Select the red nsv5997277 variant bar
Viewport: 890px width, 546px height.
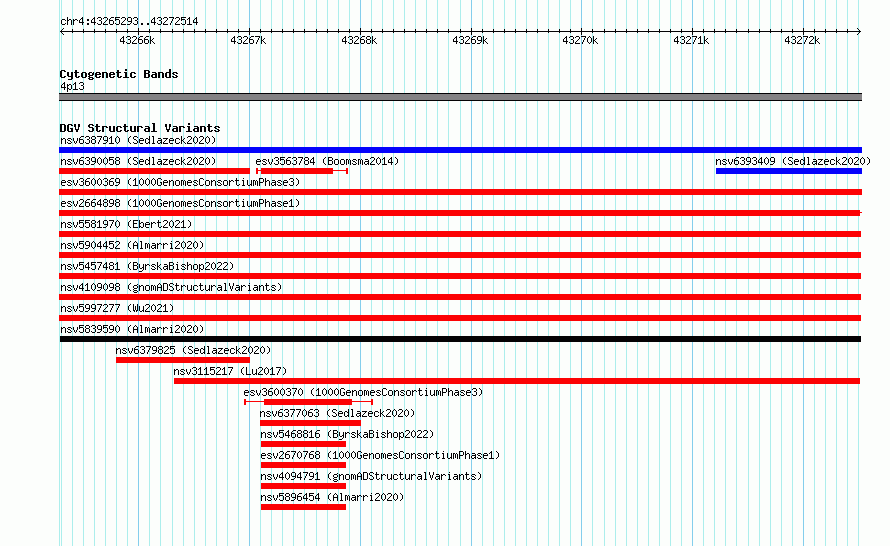460,318
